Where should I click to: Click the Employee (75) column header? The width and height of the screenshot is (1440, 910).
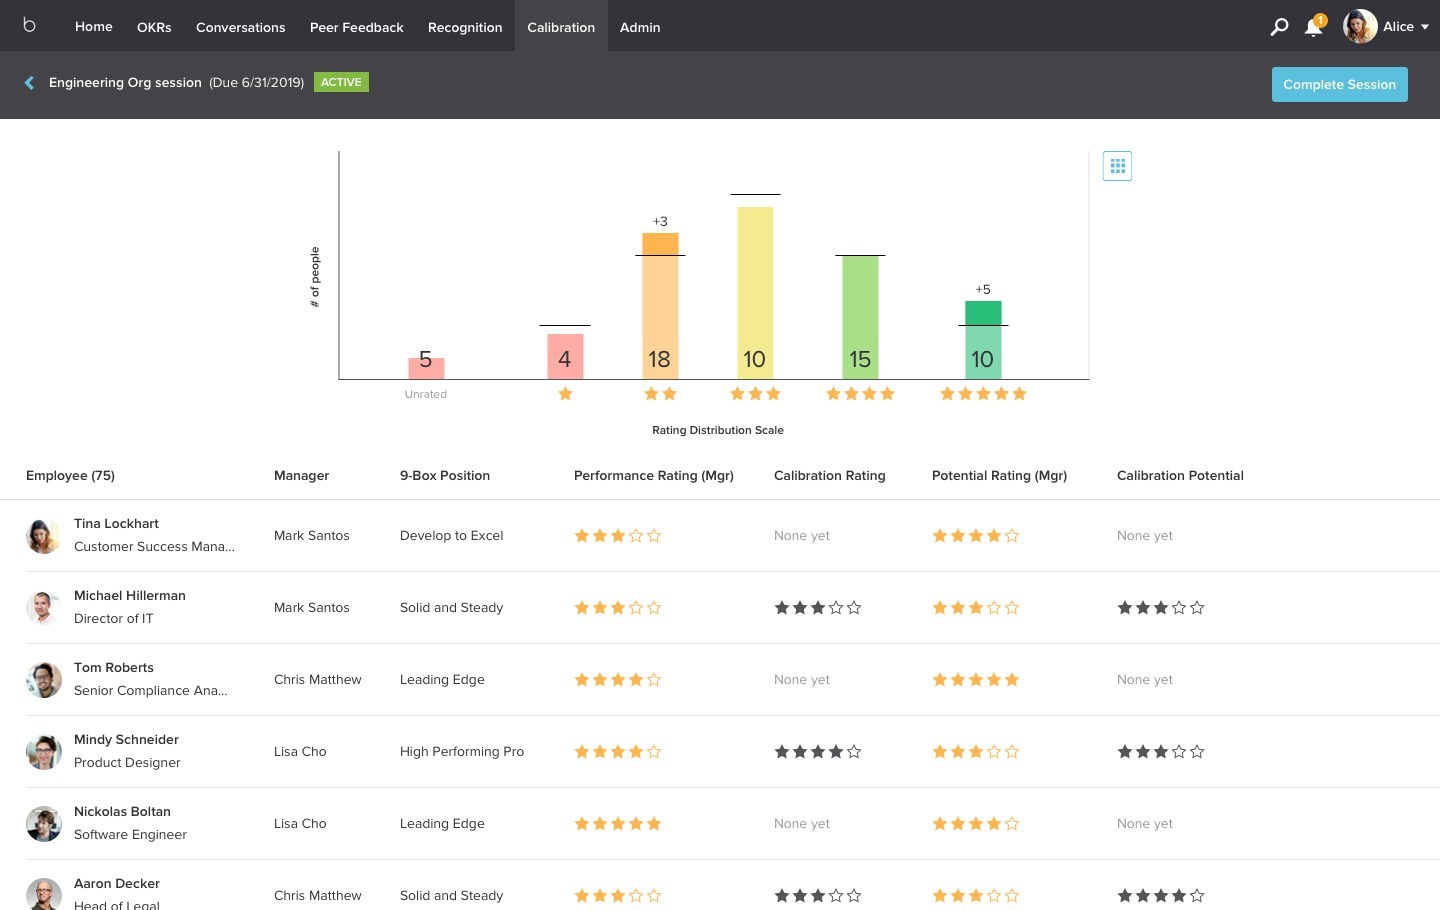(70, 475)
